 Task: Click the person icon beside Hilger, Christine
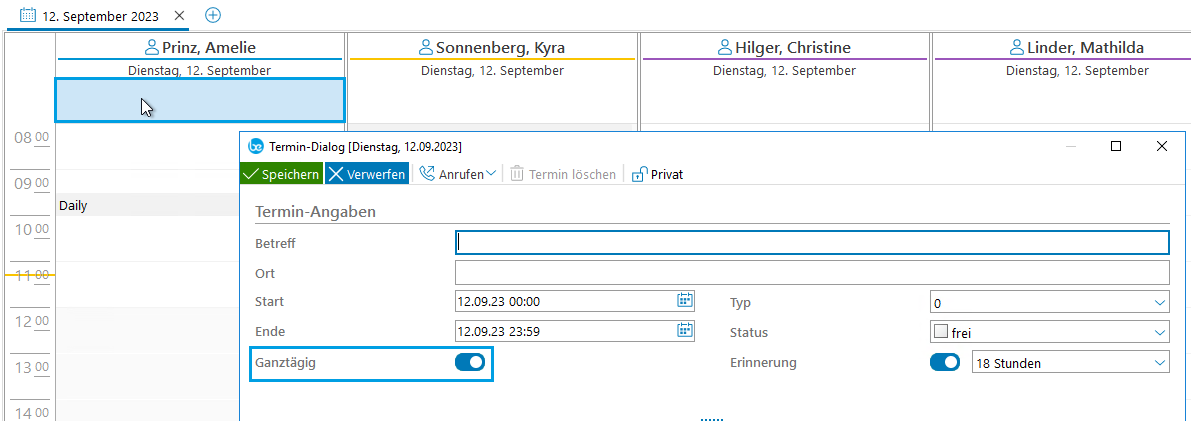[x=726, y=48]
